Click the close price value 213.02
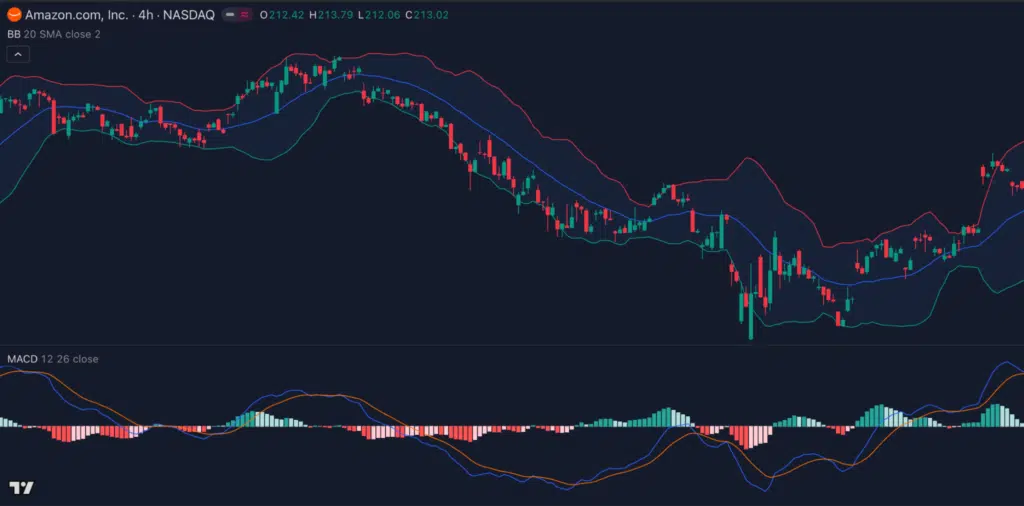The image size is (1024, 506). click(431, 15)
